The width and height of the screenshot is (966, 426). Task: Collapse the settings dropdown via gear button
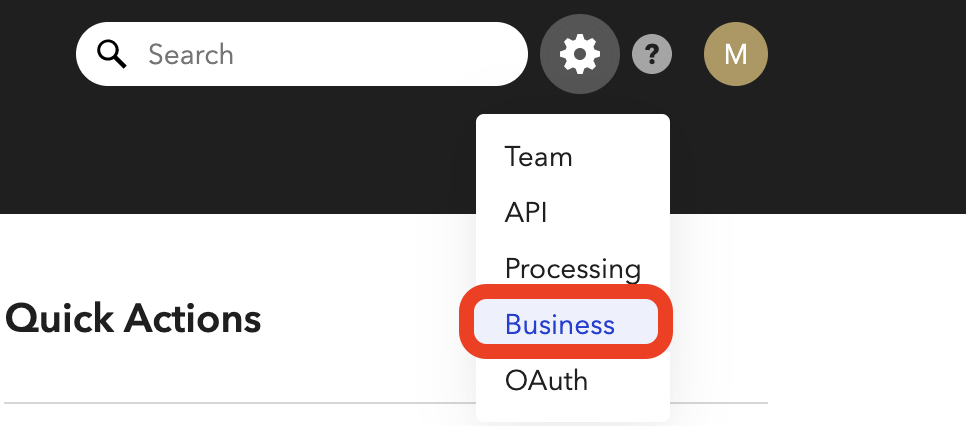coord(579,54)
